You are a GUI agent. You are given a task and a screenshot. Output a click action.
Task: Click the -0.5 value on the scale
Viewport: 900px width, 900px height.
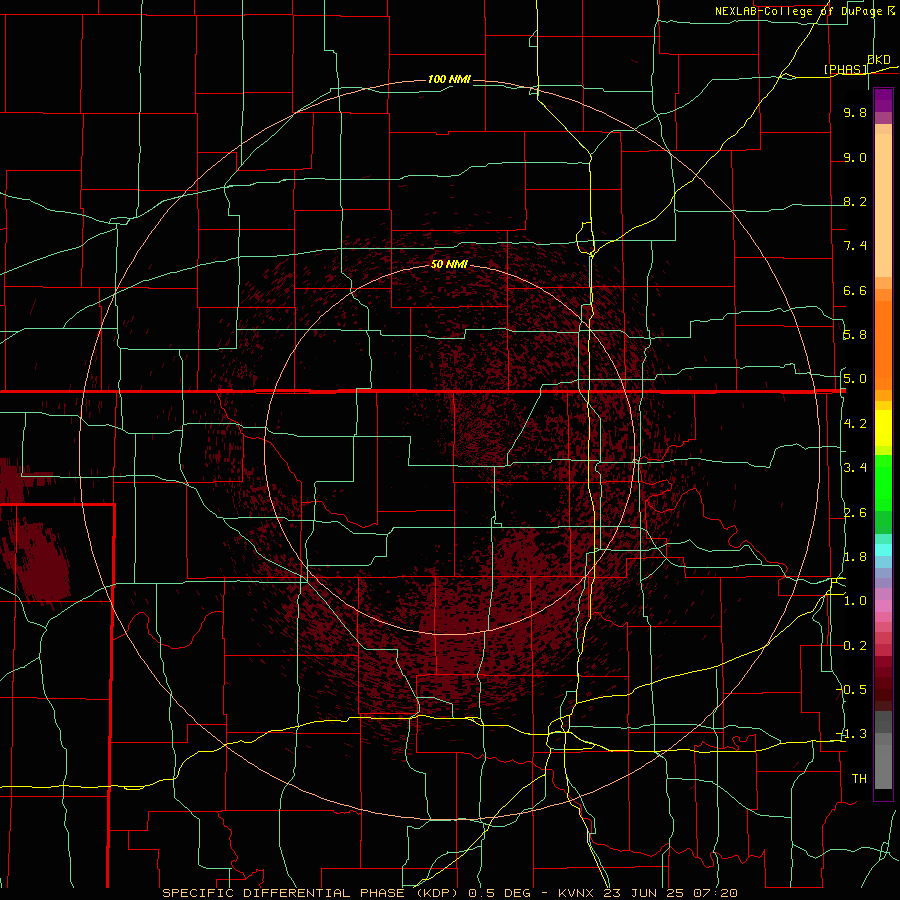click(x=852, y=690)
